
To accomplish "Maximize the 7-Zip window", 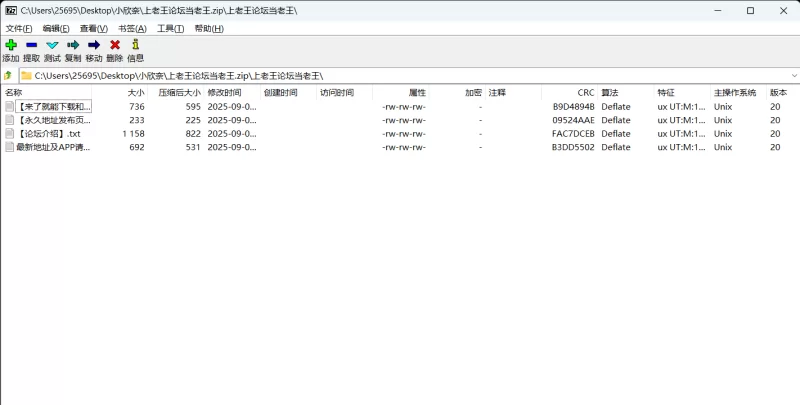I will tap(751, 10).
